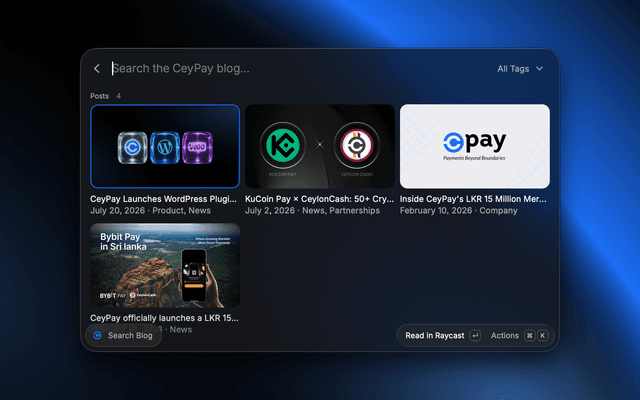Click the Command key icon next to Actions

coord(529,336)
